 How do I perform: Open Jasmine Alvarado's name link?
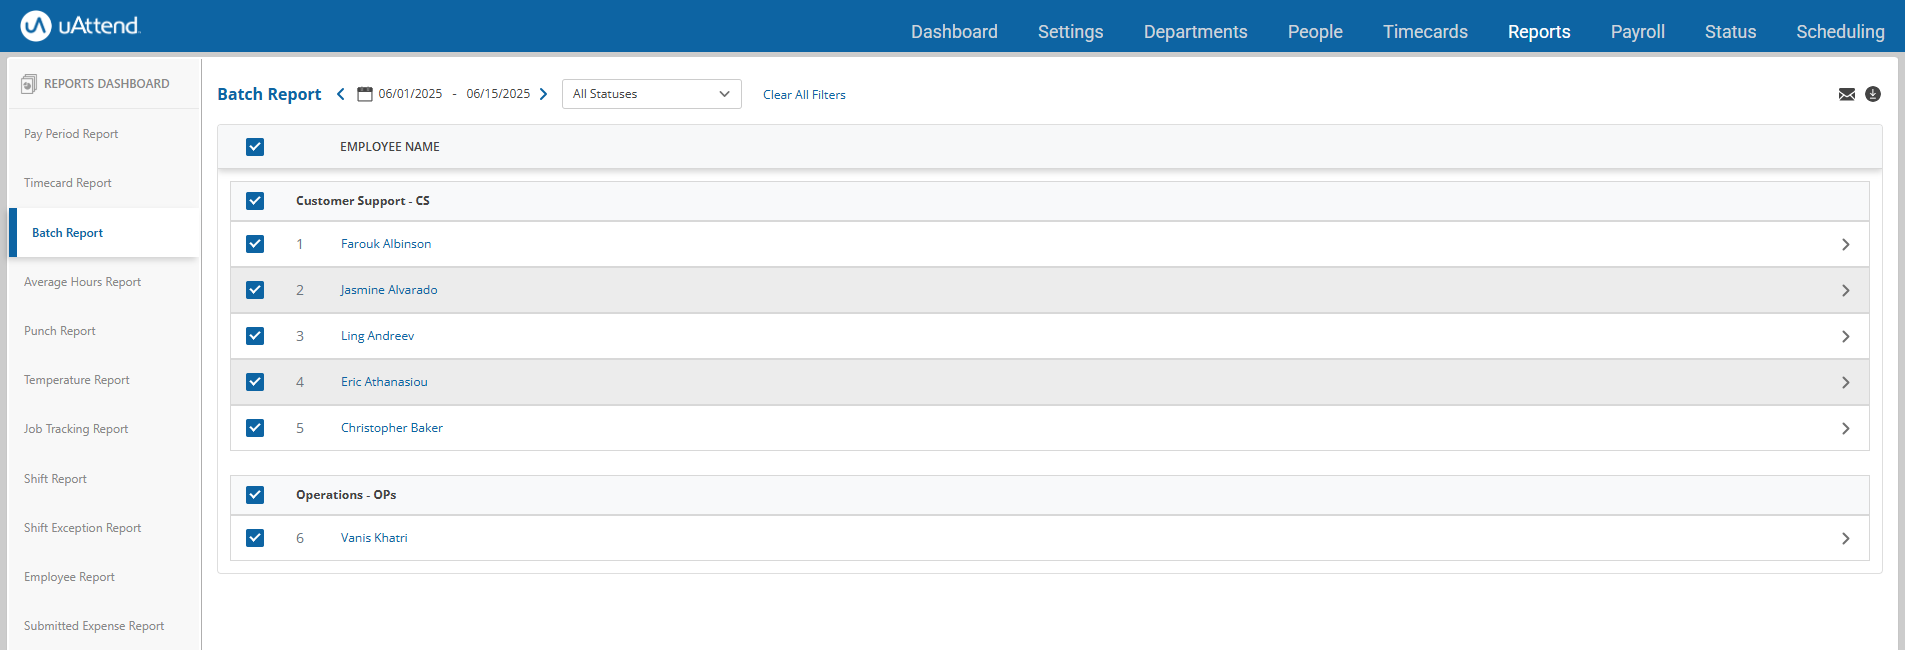click(x=389, y=290)
